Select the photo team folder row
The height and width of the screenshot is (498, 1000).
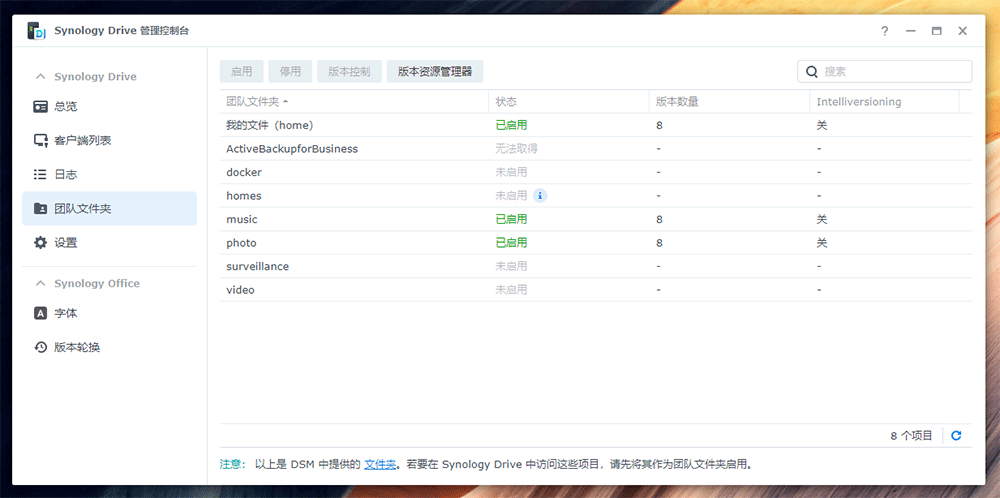[x=242, y=243]
